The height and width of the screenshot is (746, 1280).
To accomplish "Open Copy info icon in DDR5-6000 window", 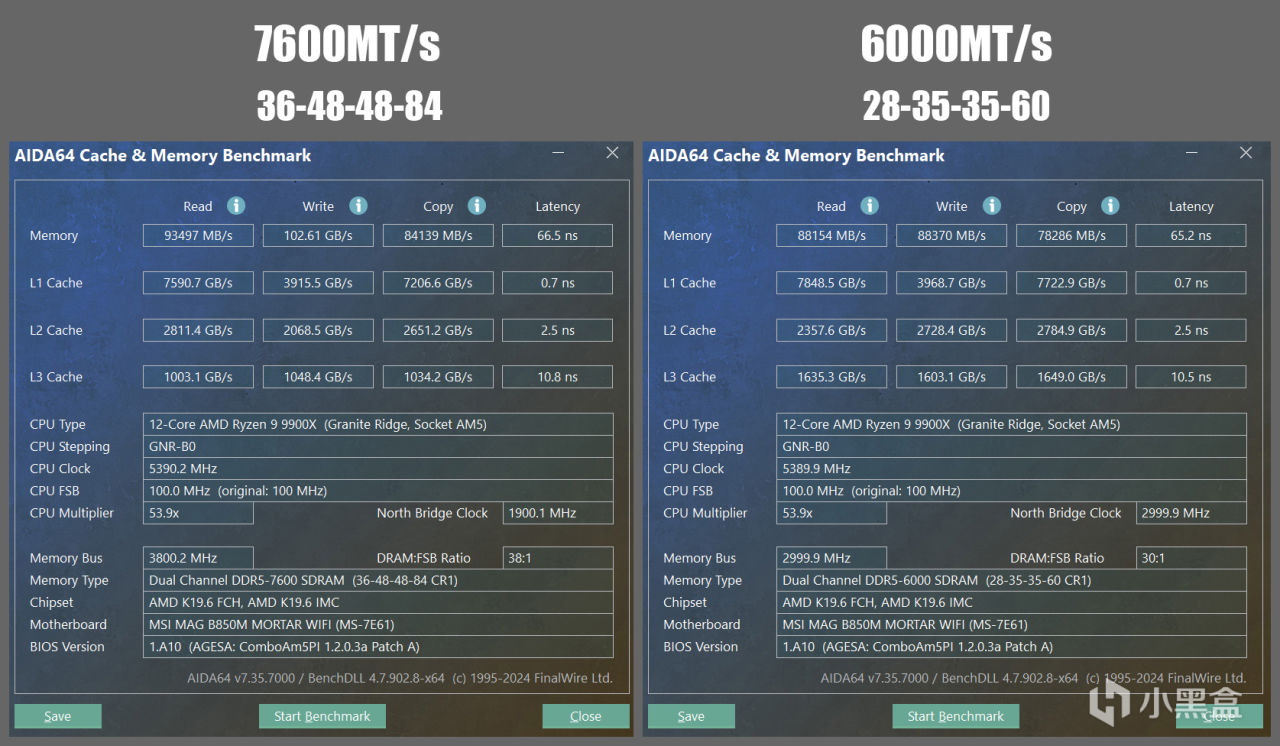I will (1110, 205).
